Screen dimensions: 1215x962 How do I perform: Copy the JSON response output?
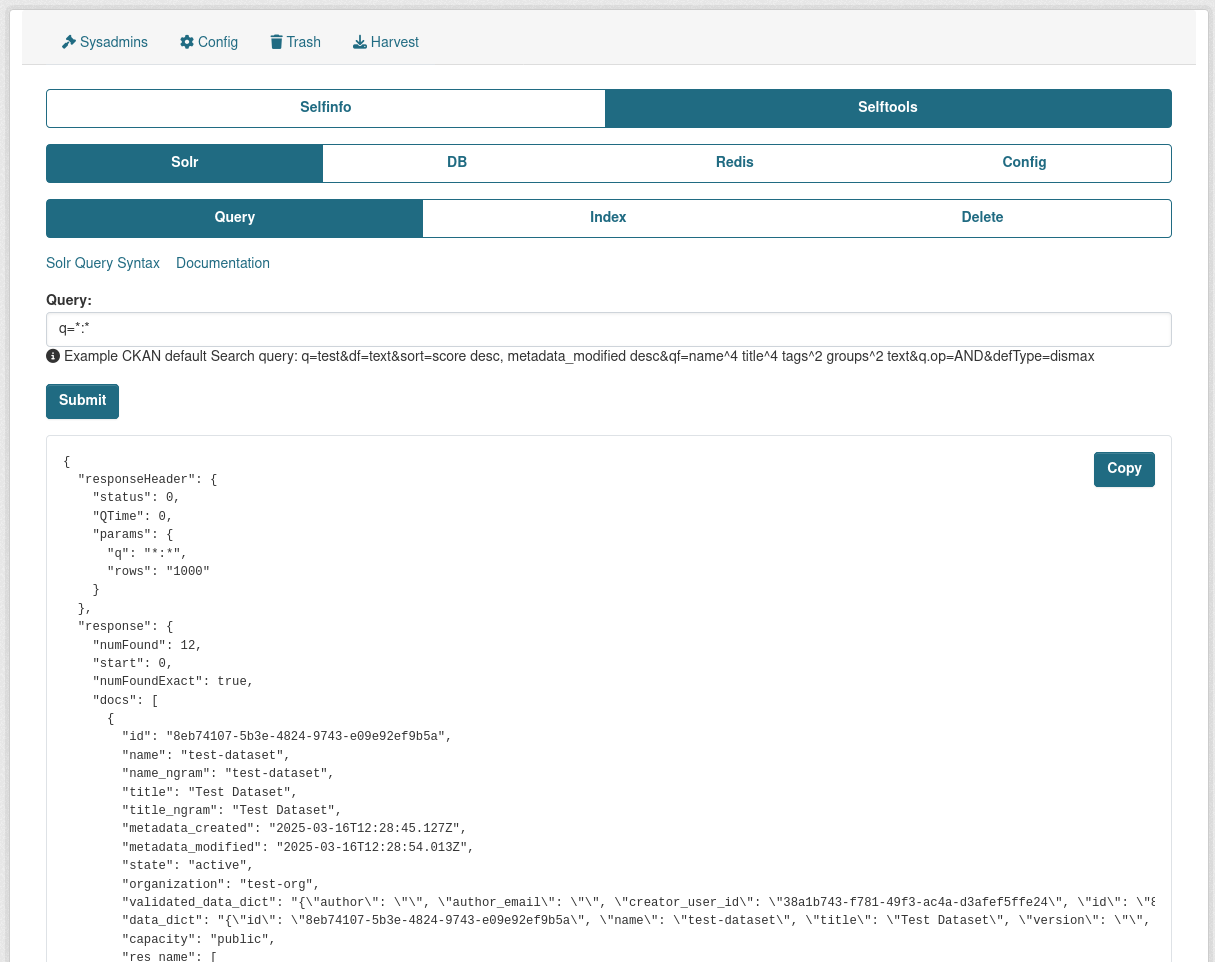click(1124, 469)
